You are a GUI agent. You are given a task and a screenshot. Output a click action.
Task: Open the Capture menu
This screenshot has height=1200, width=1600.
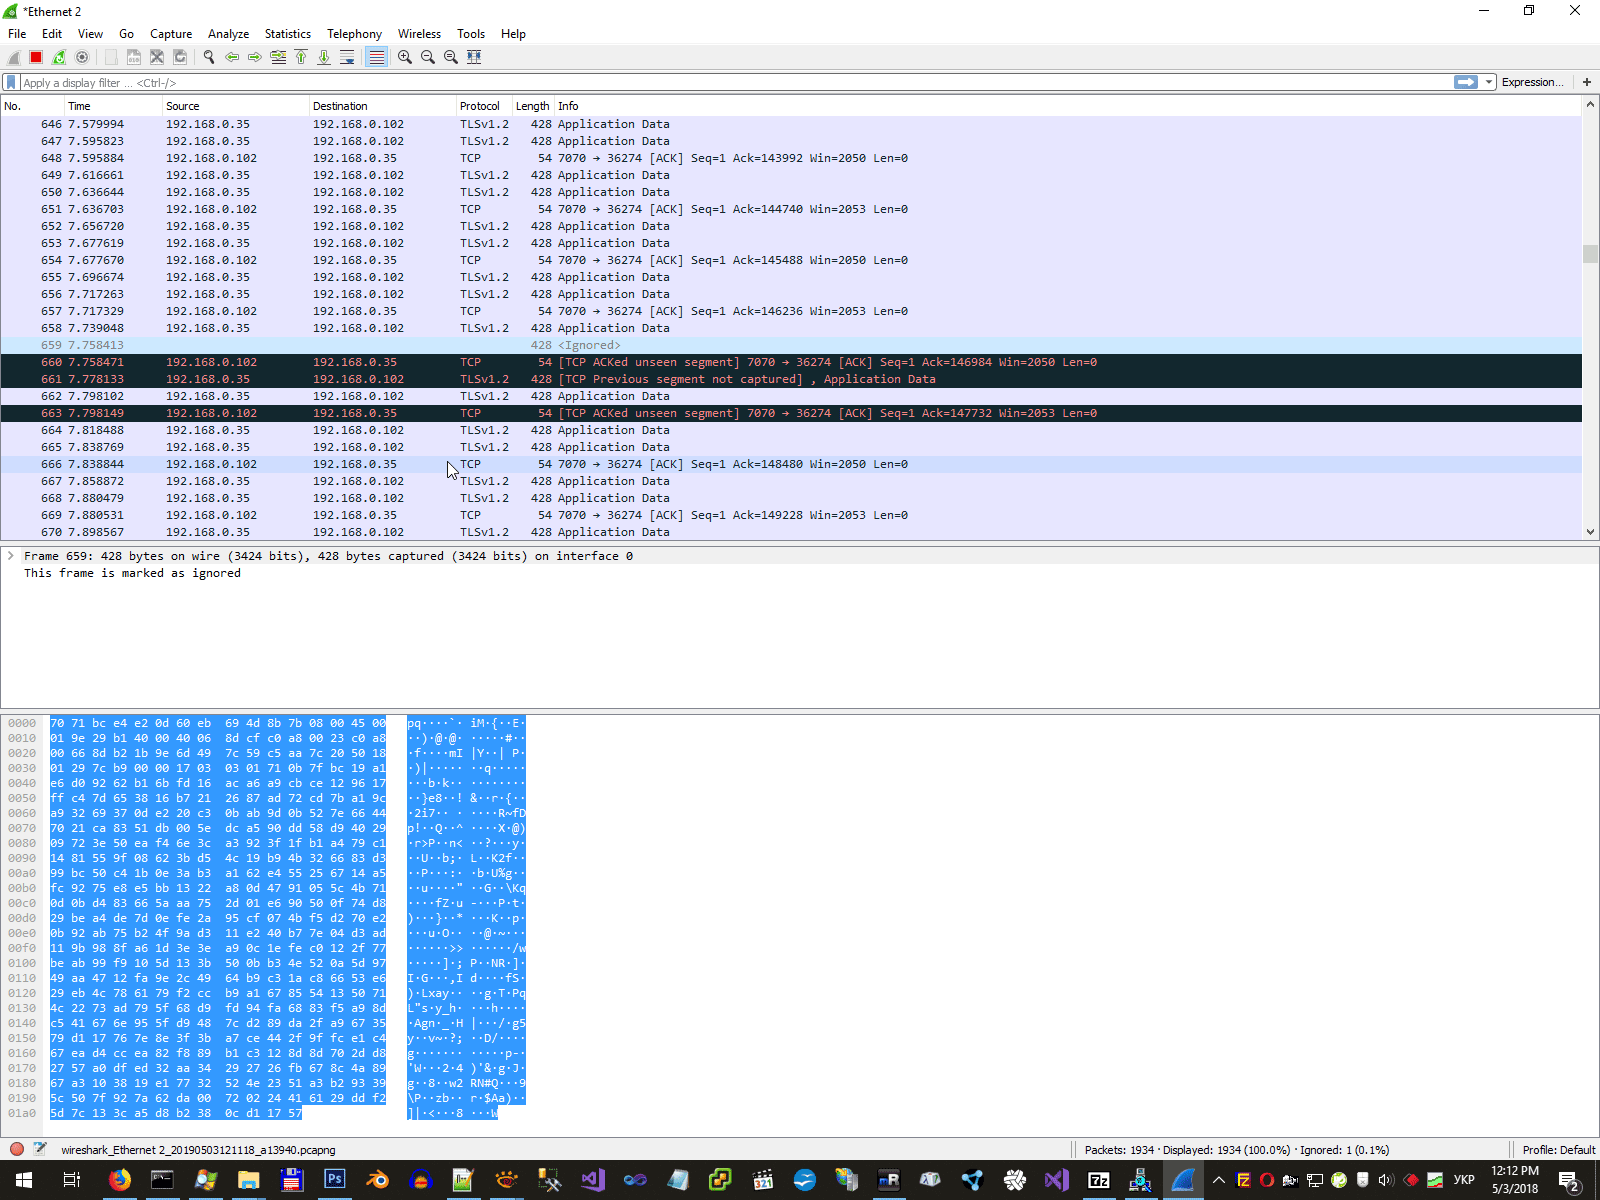click(x=171, y=34)
